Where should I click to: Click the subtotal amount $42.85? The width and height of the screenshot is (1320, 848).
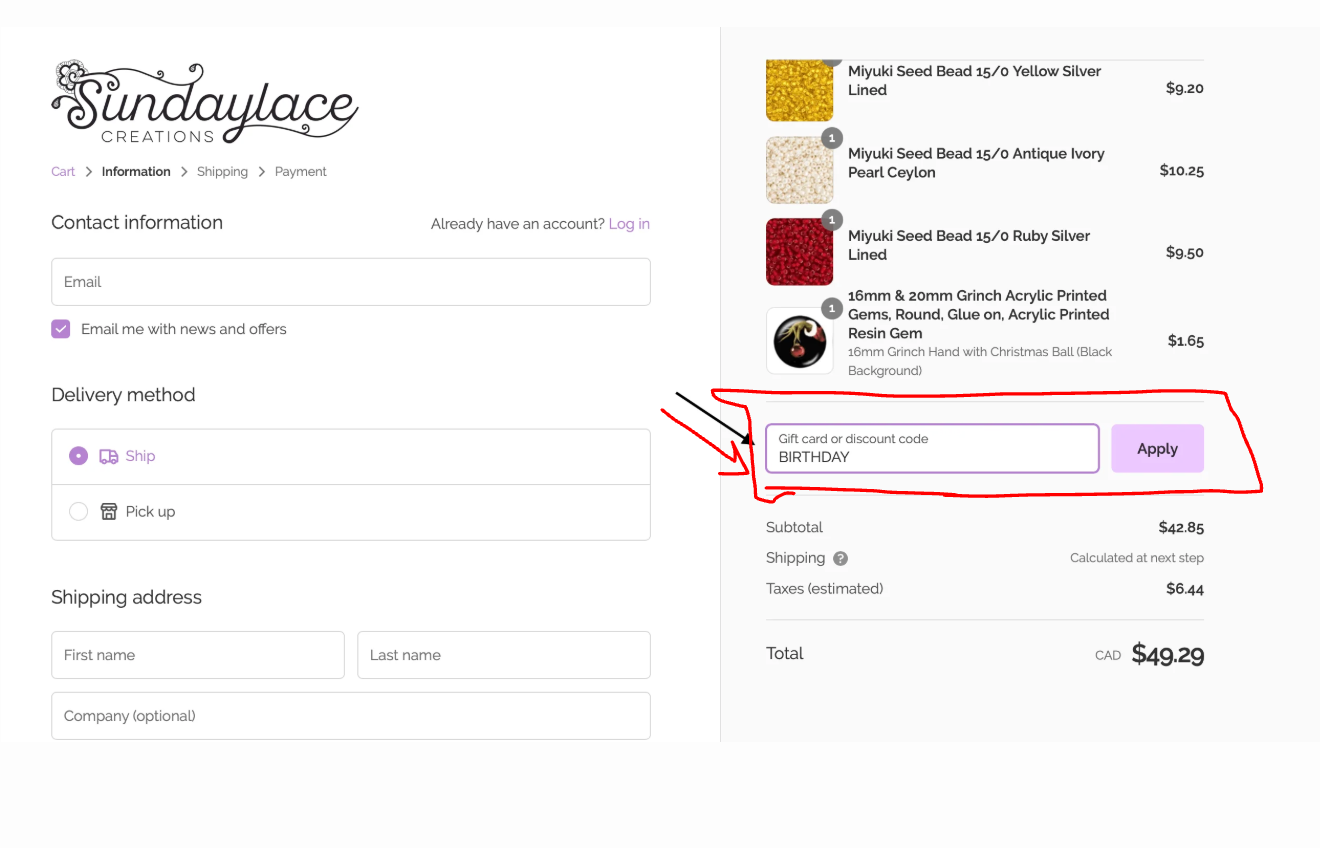[1181, 527]
